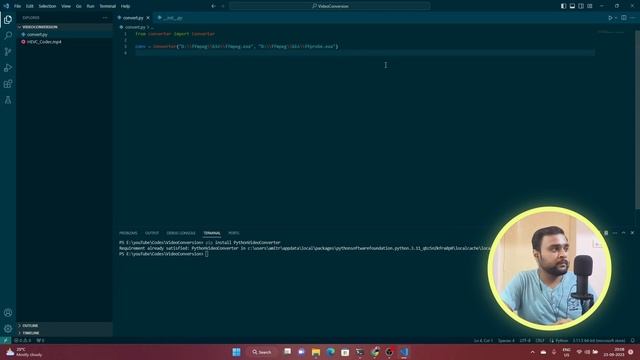Viewport: 640px width, 360px height.
Task: Close the convert.py editor tab
Action: [x=148, y=18]
